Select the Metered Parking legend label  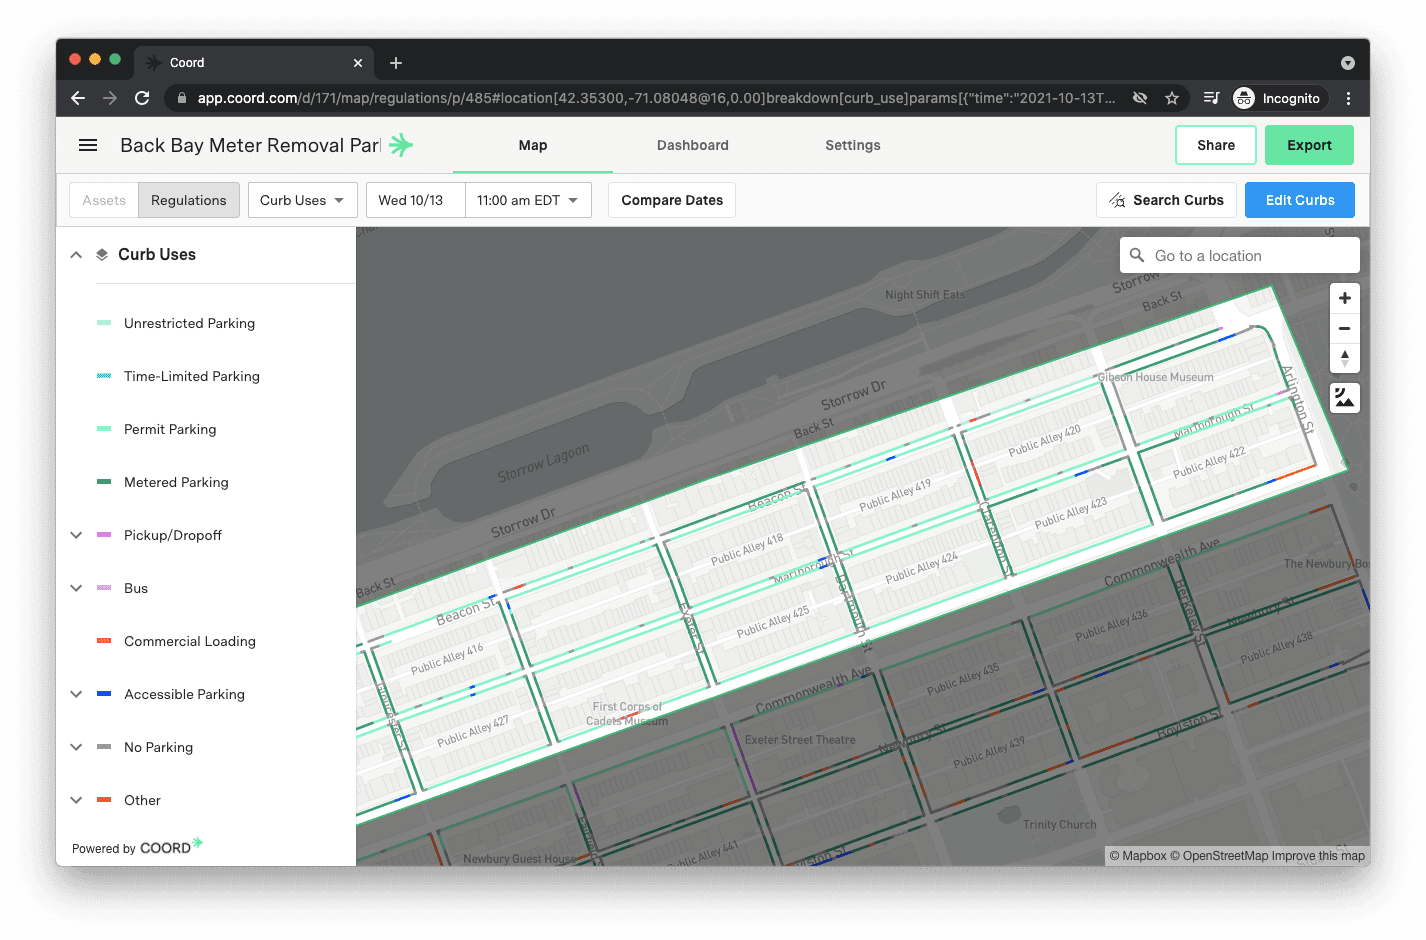[x=176, y=482]
